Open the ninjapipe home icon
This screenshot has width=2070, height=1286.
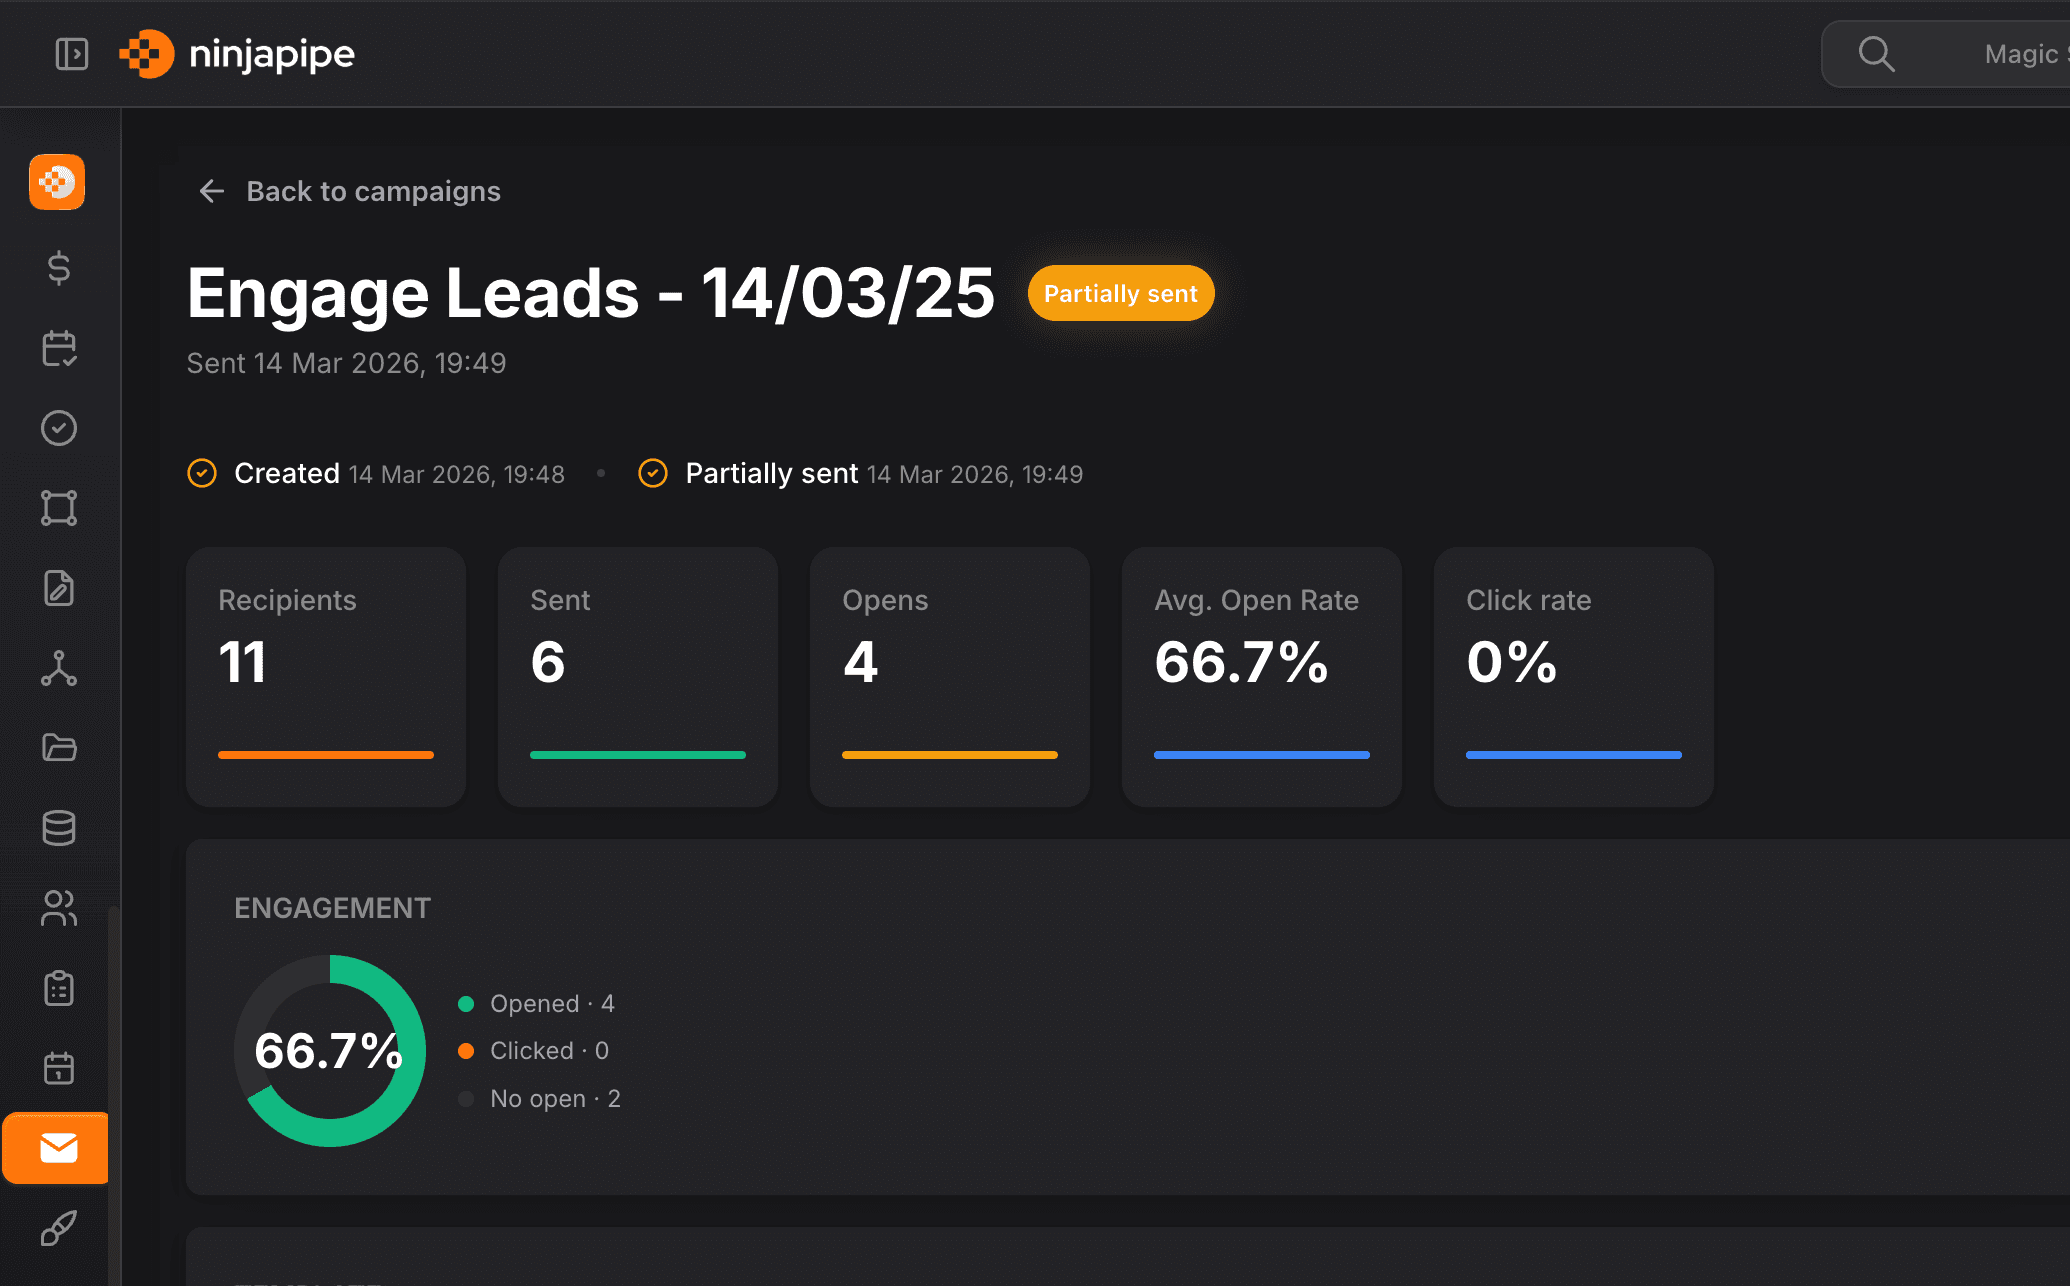[x=57, y=182]
